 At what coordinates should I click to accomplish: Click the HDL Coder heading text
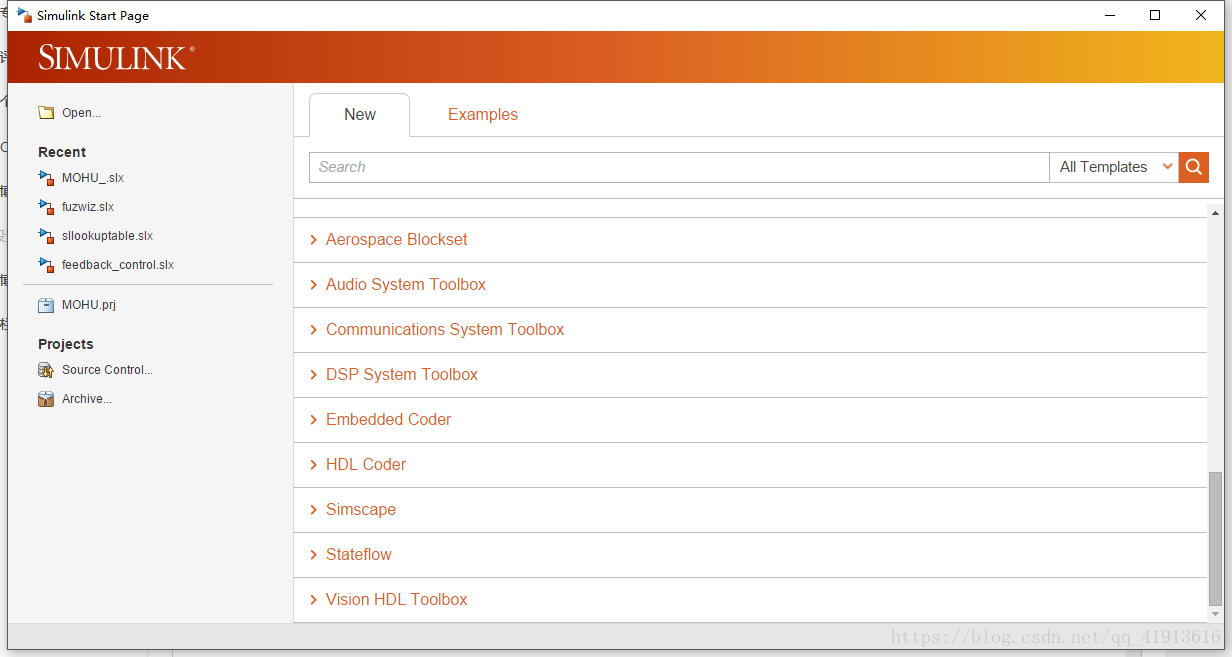(x=366, y=465)
